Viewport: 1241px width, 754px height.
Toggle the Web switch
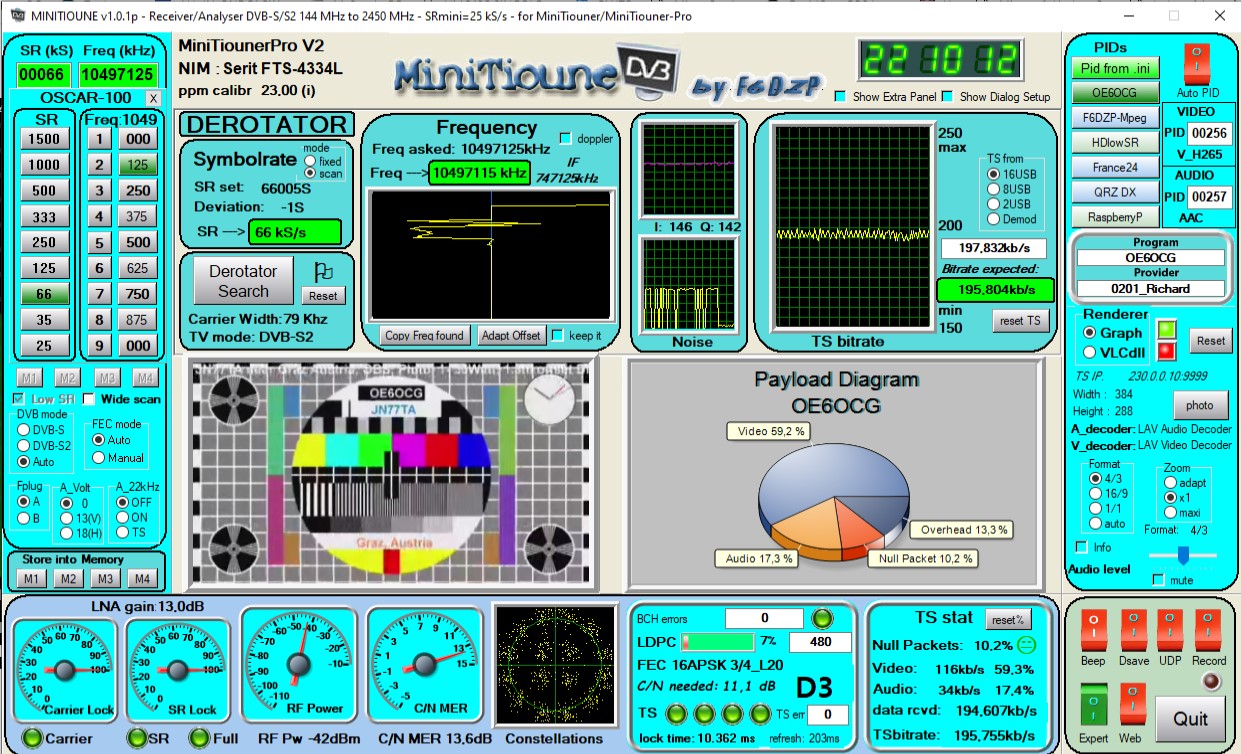click(x=1133, y=704)
